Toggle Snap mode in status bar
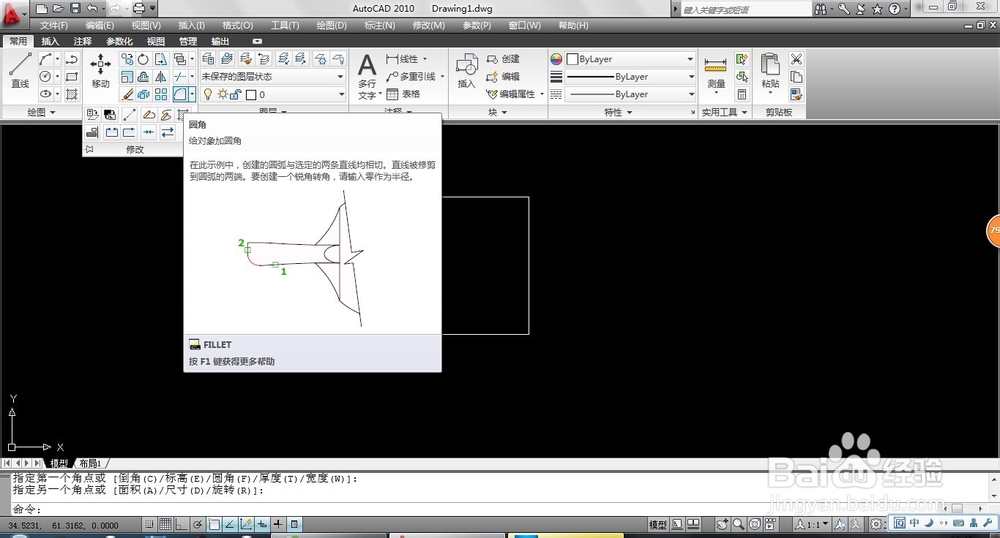The image size is (1000, 538). (149, 525)
